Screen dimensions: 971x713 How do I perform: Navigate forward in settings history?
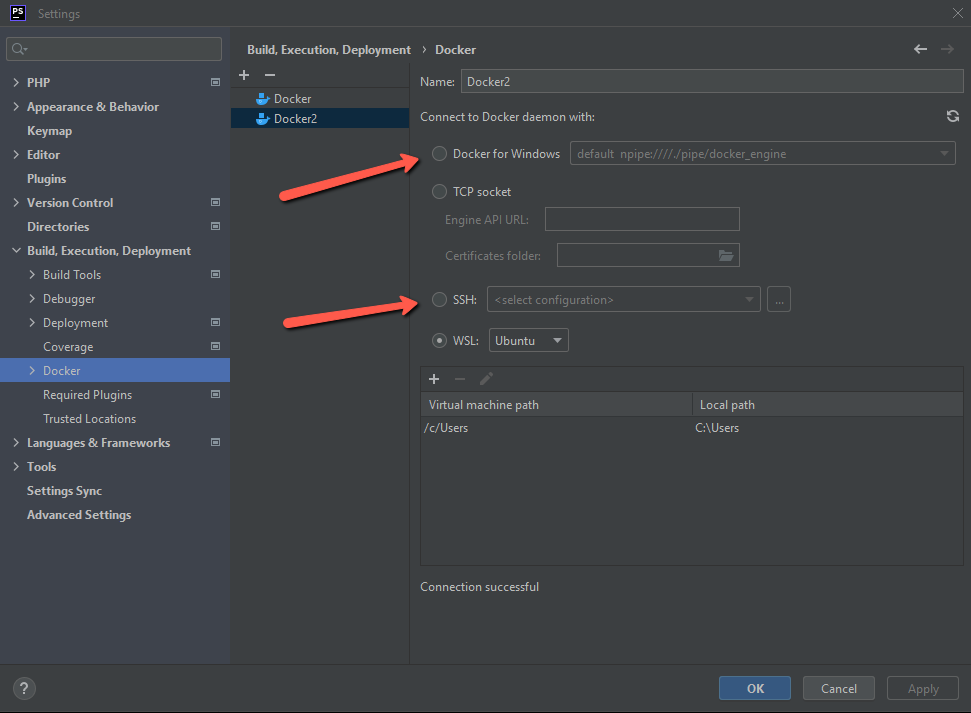[x=947, y=49]
